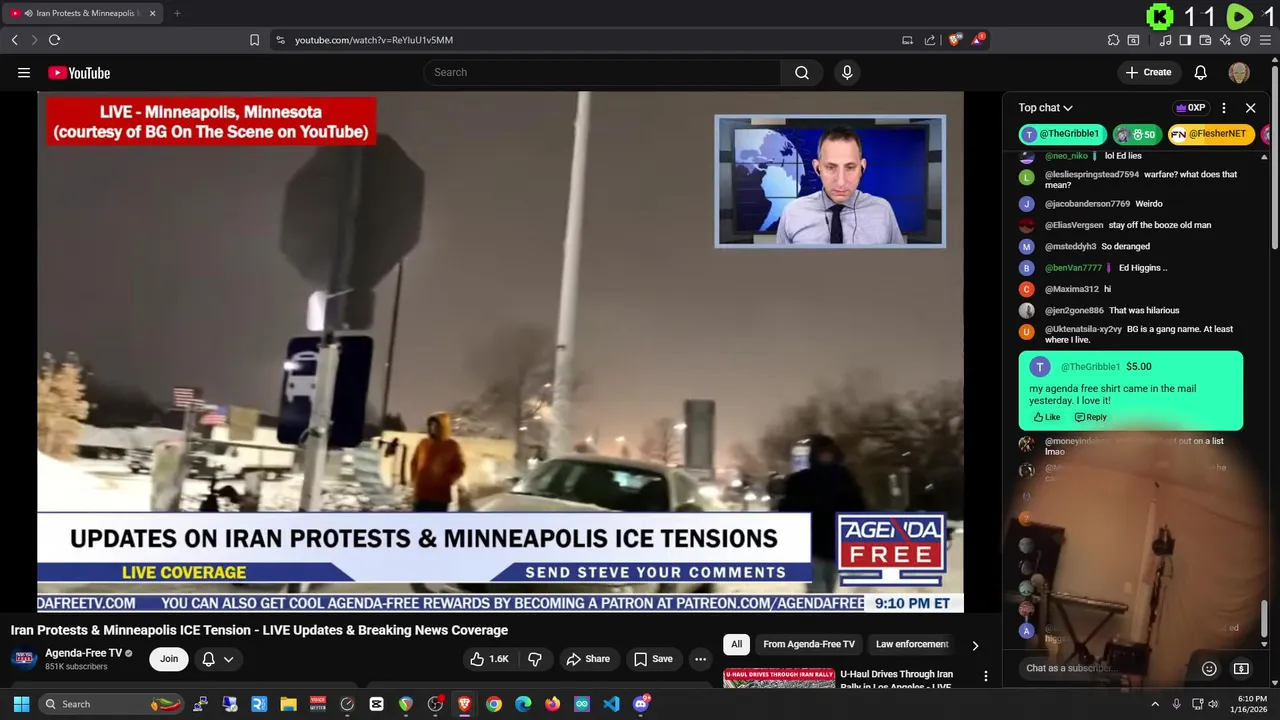The image size is (1280, 720).
Task: Click the Agenda-Free TV channel avatar
Action: point(24,659)
